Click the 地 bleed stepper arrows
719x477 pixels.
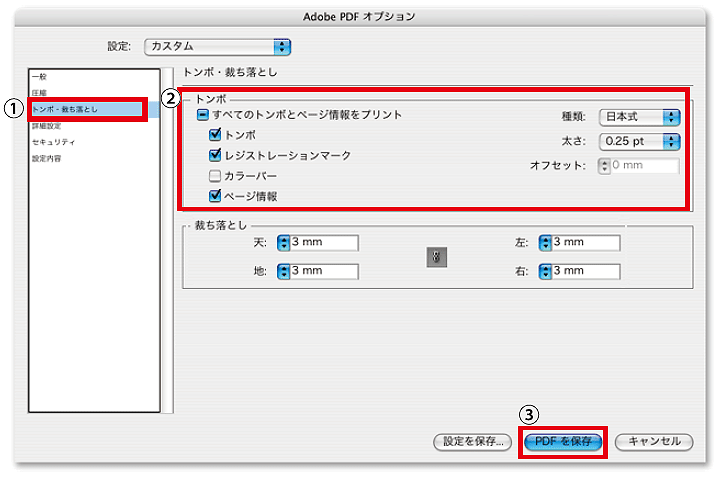[284, 272]
